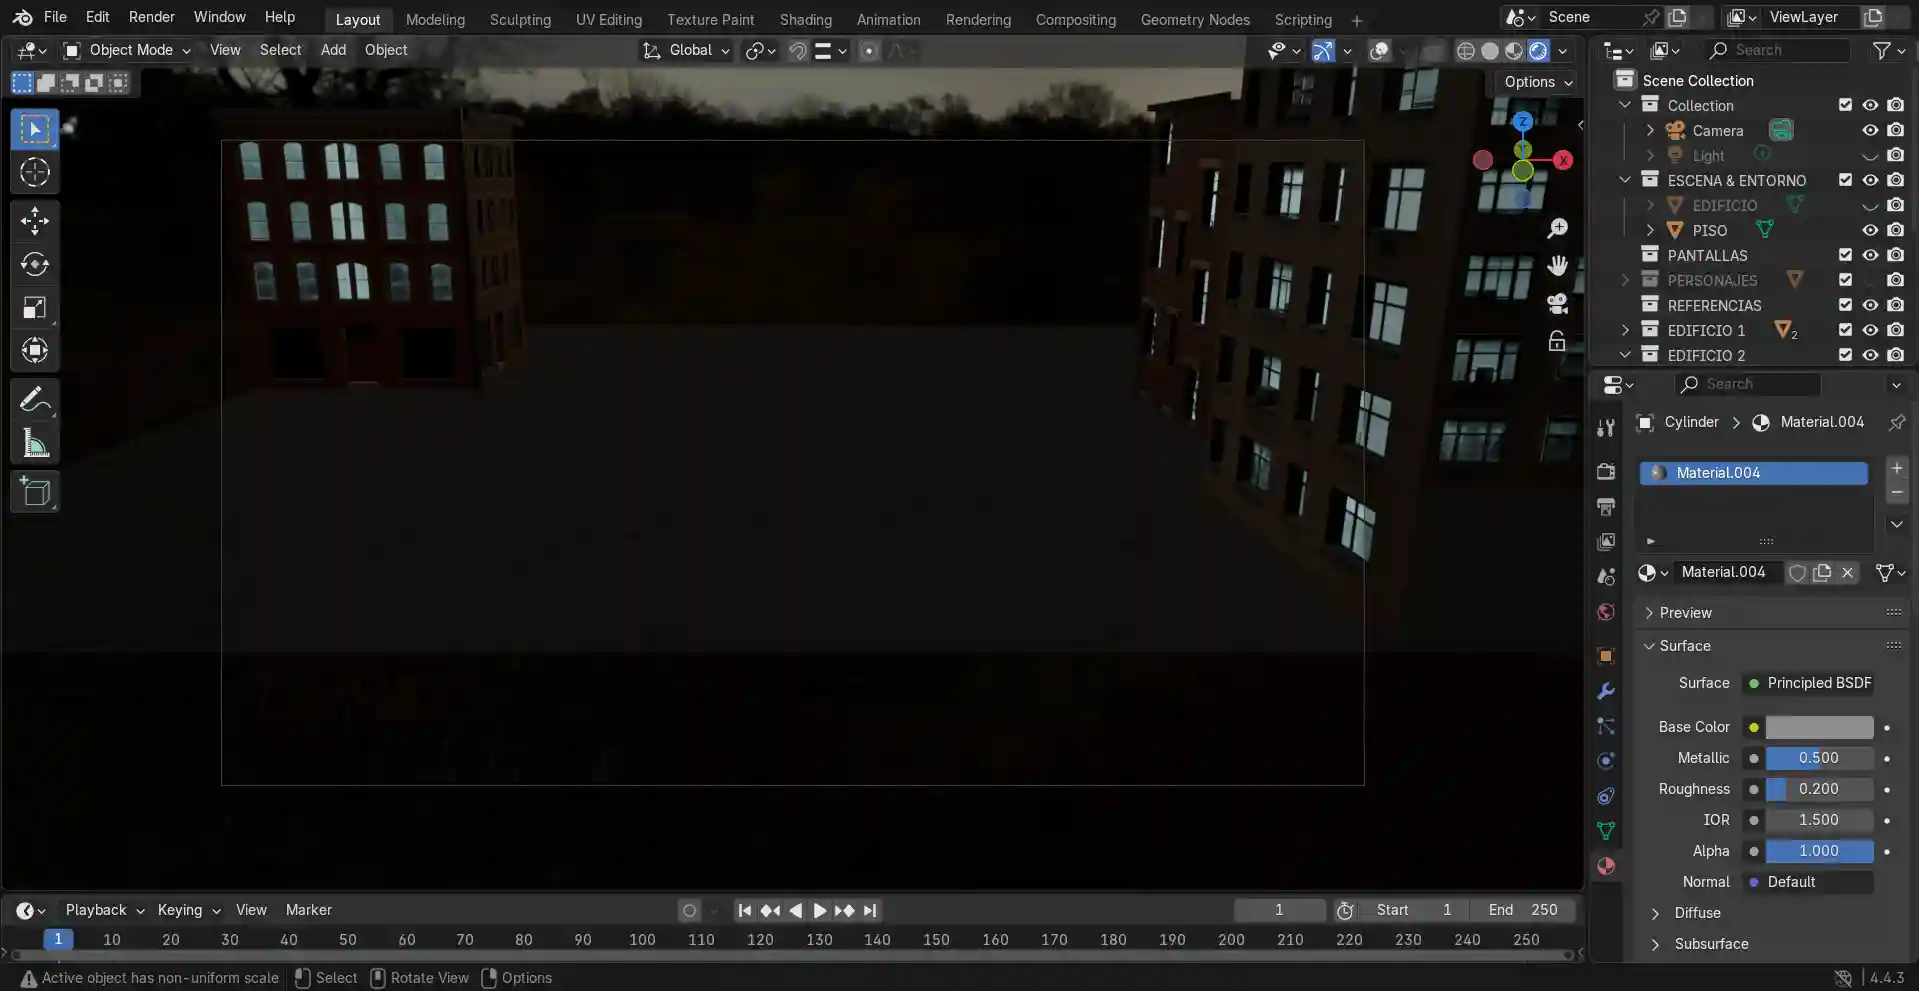This screenshot has width=1919, height=991.
Task: Uncheck the PANTALLAS collection checkbox
Action: 1845,255
